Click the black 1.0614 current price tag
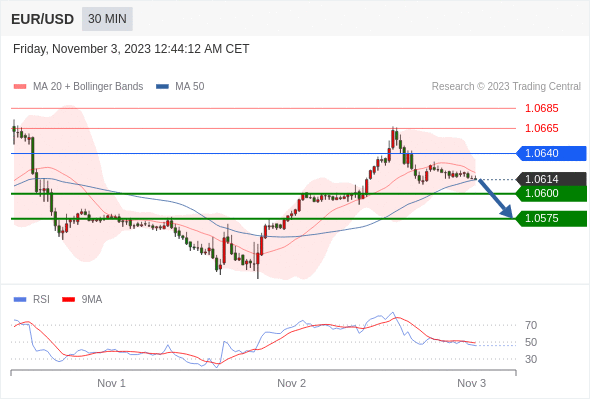This screenshot has height=400, width=590. (x=551, y=179)
